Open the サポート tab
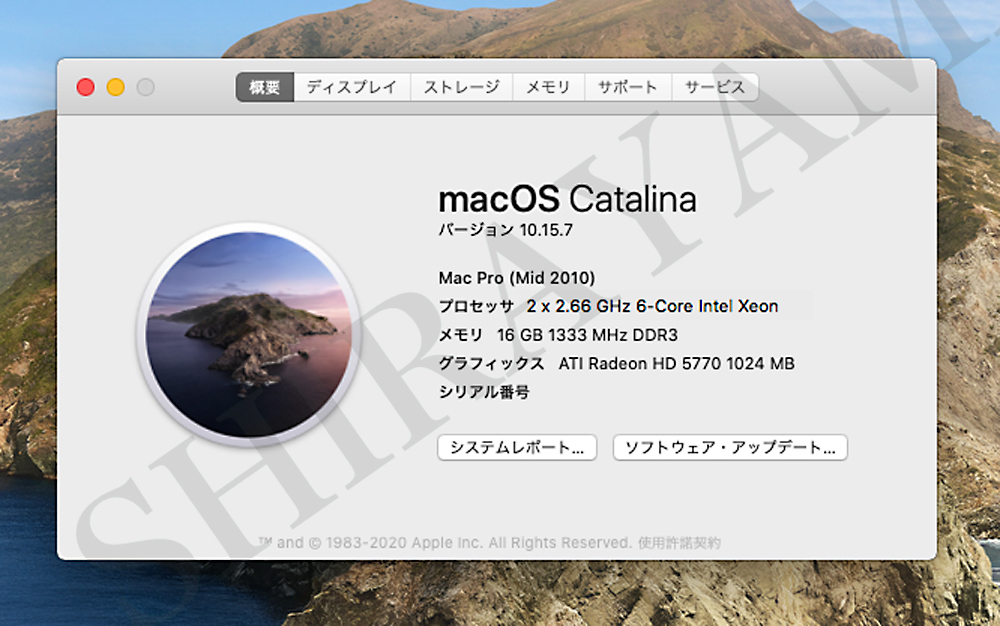Screen dimensions: 1000x626 coord(628,87)
